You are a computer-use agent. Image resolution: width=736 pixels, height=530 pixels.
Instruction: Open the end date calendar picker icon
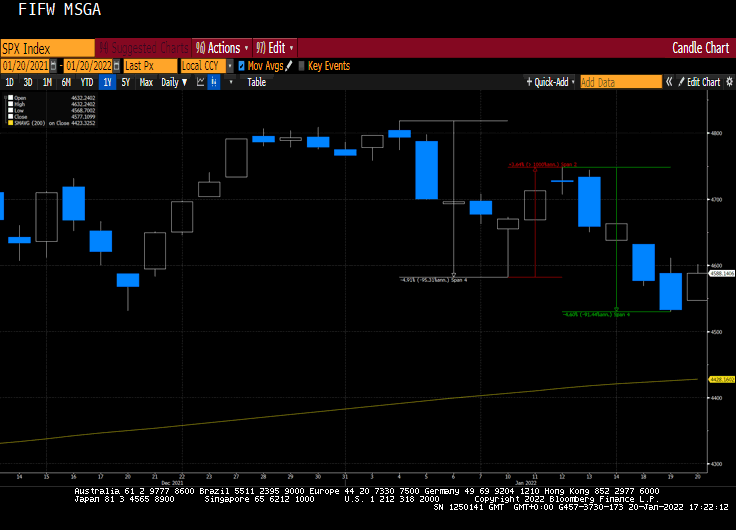[x=116, y=66]
